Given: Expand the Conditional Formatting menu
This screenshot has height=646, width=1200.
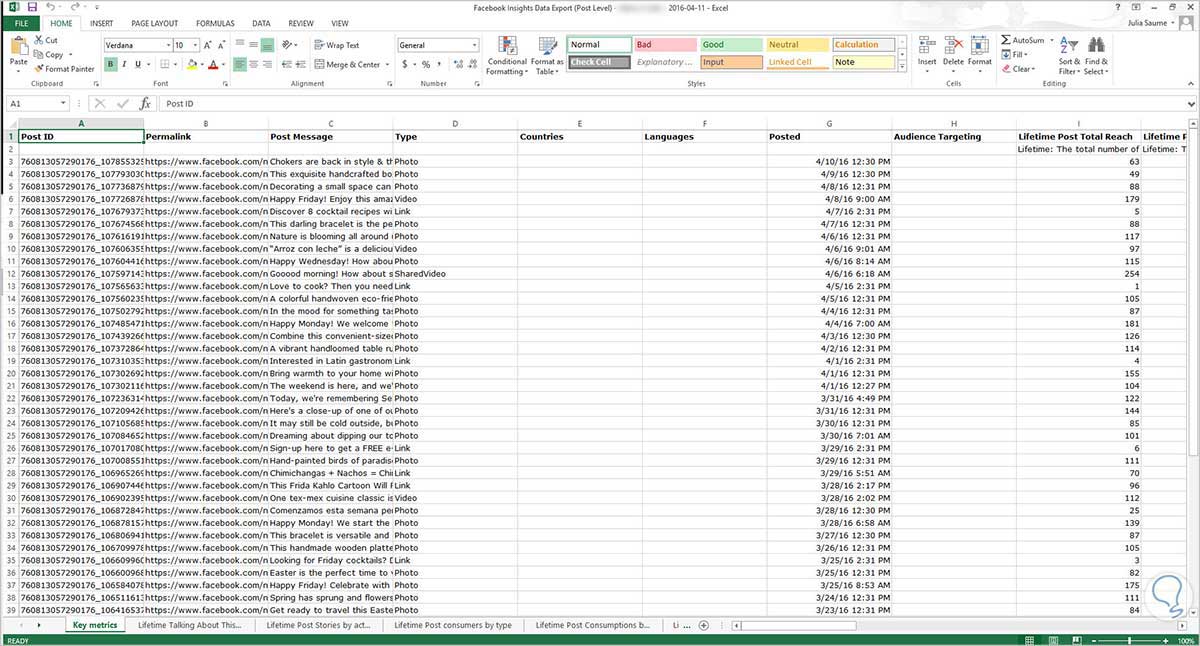Looking at the screenshot, I should (508, 56).
